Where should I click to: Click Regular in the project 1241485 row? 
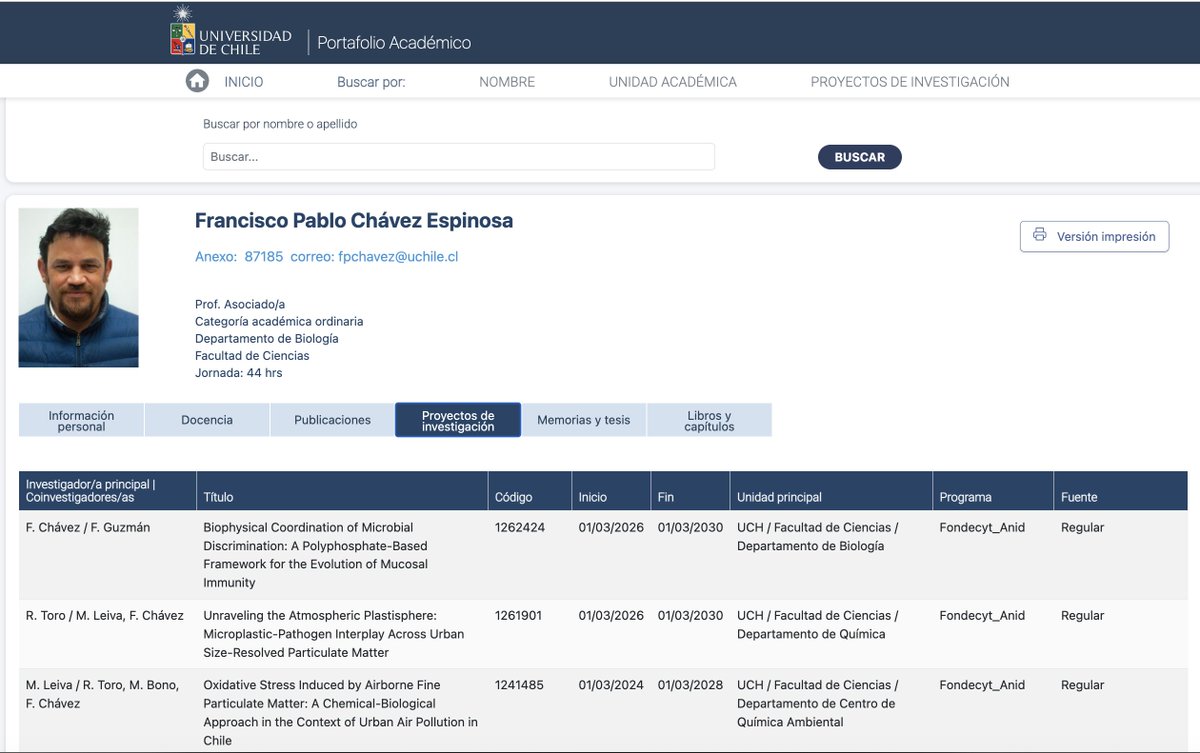1083,685
